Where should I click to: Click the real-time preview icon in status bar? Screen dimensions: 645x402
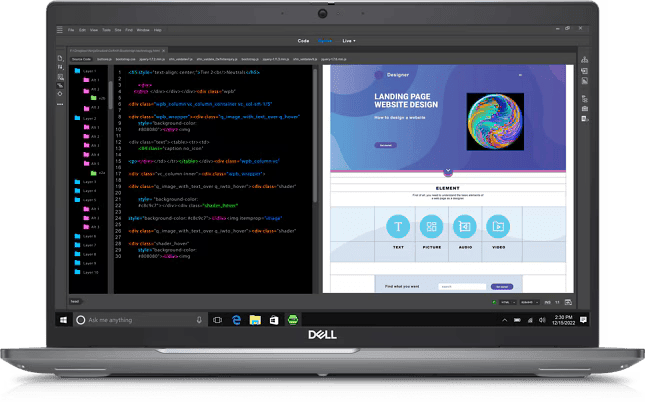[x=568, y=302]
